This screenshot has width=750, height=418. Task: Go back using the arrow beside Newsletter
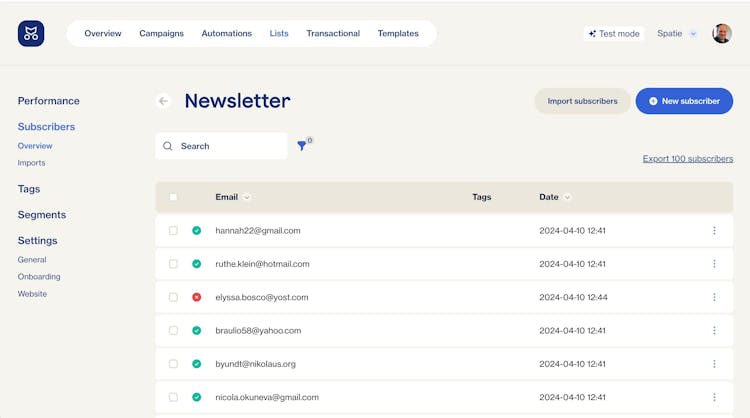[x=163, y=101]
